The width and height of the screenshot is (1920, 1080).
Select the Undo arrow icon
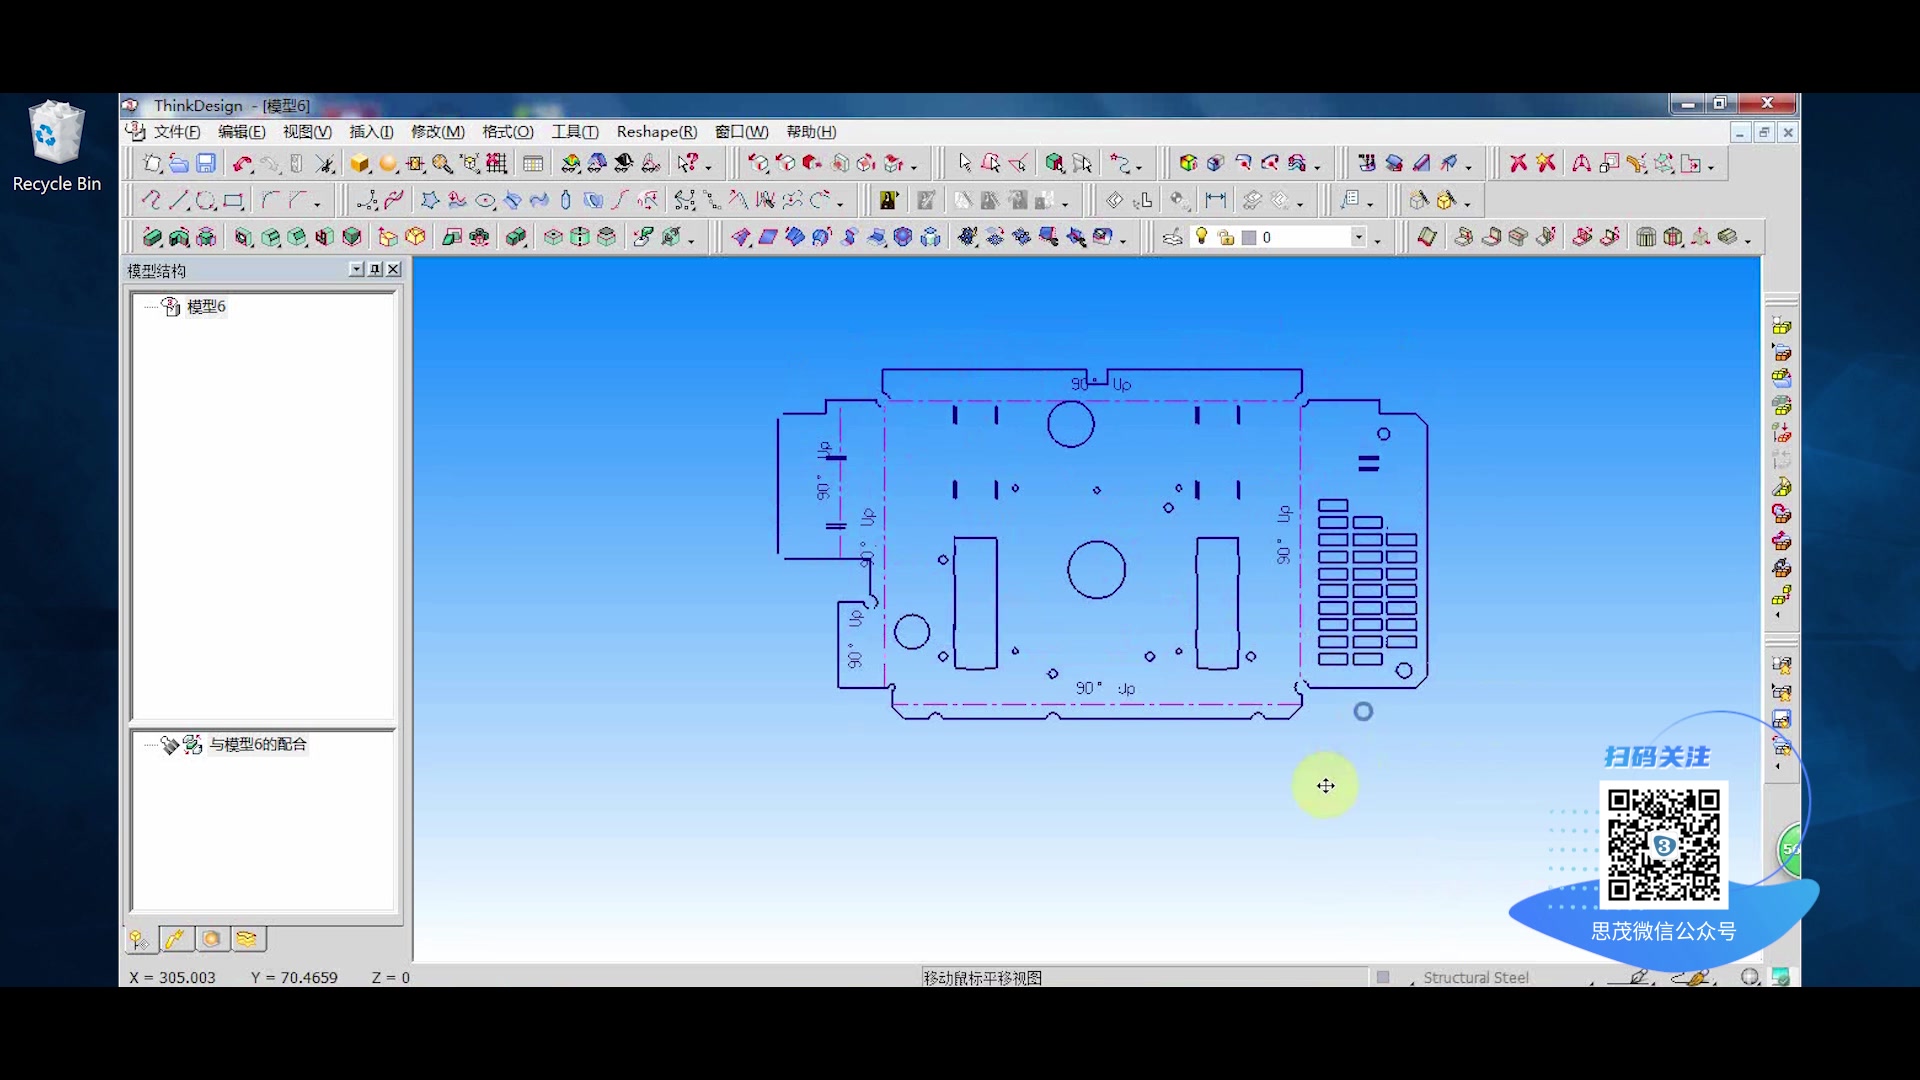click(242, 163)
